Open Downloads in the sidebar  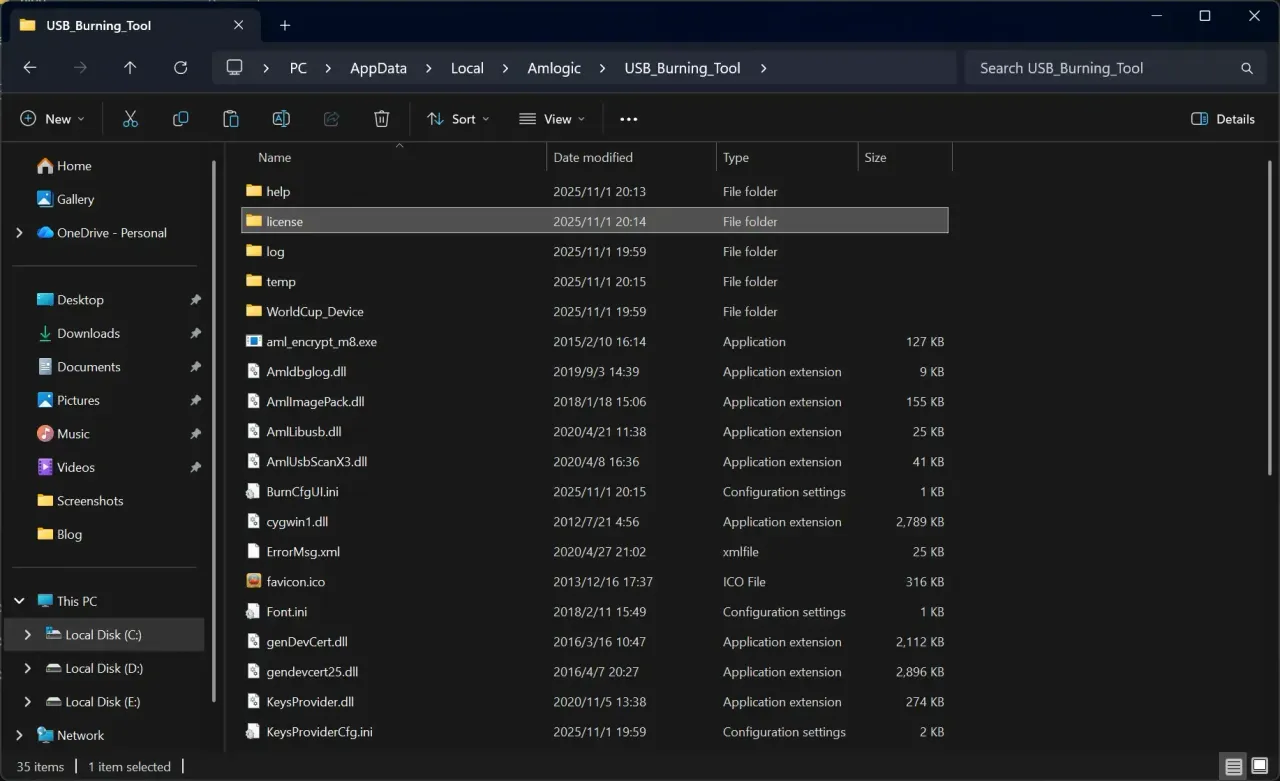coord(88,333)
